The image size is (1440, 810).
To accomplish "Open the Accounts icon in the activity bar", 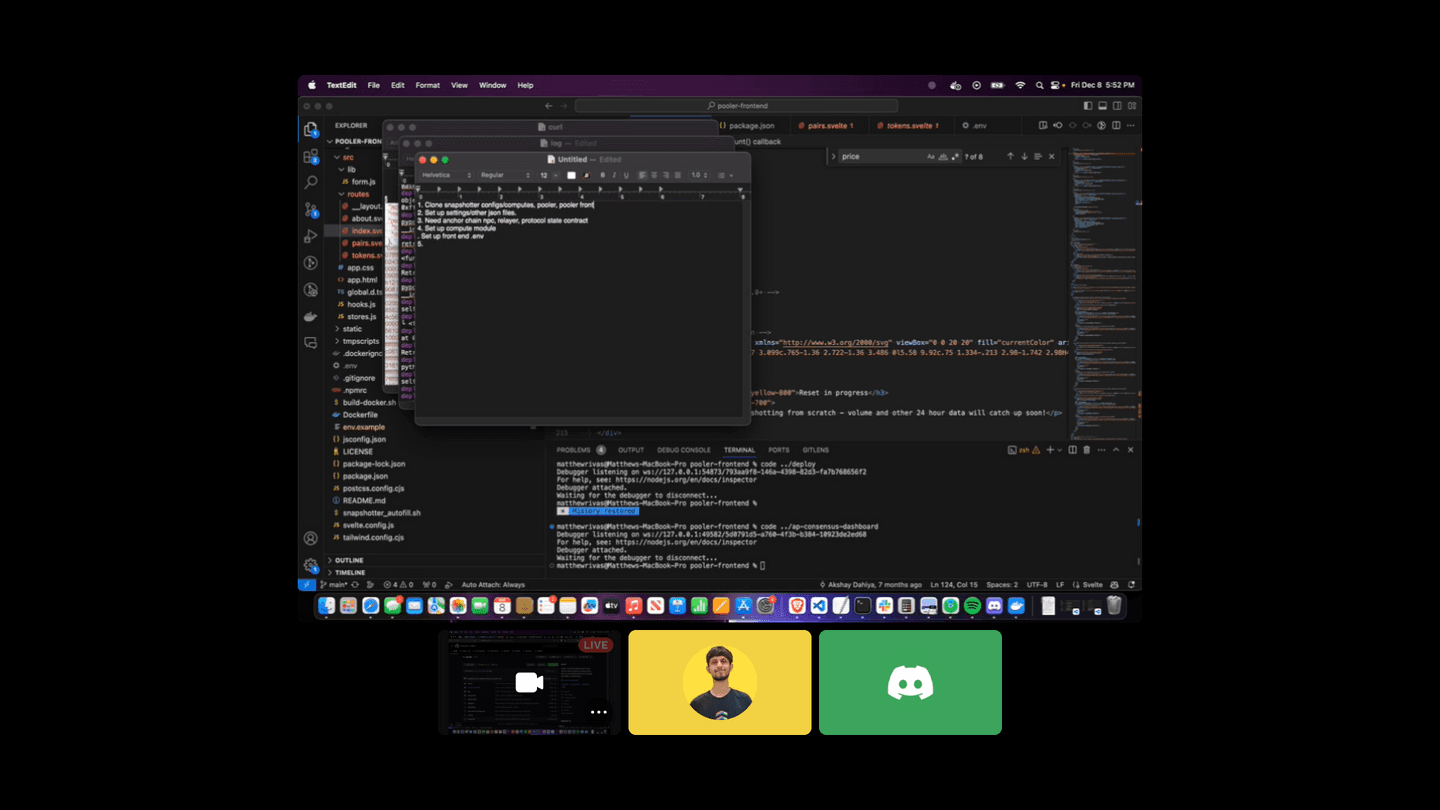I will 310,538.
